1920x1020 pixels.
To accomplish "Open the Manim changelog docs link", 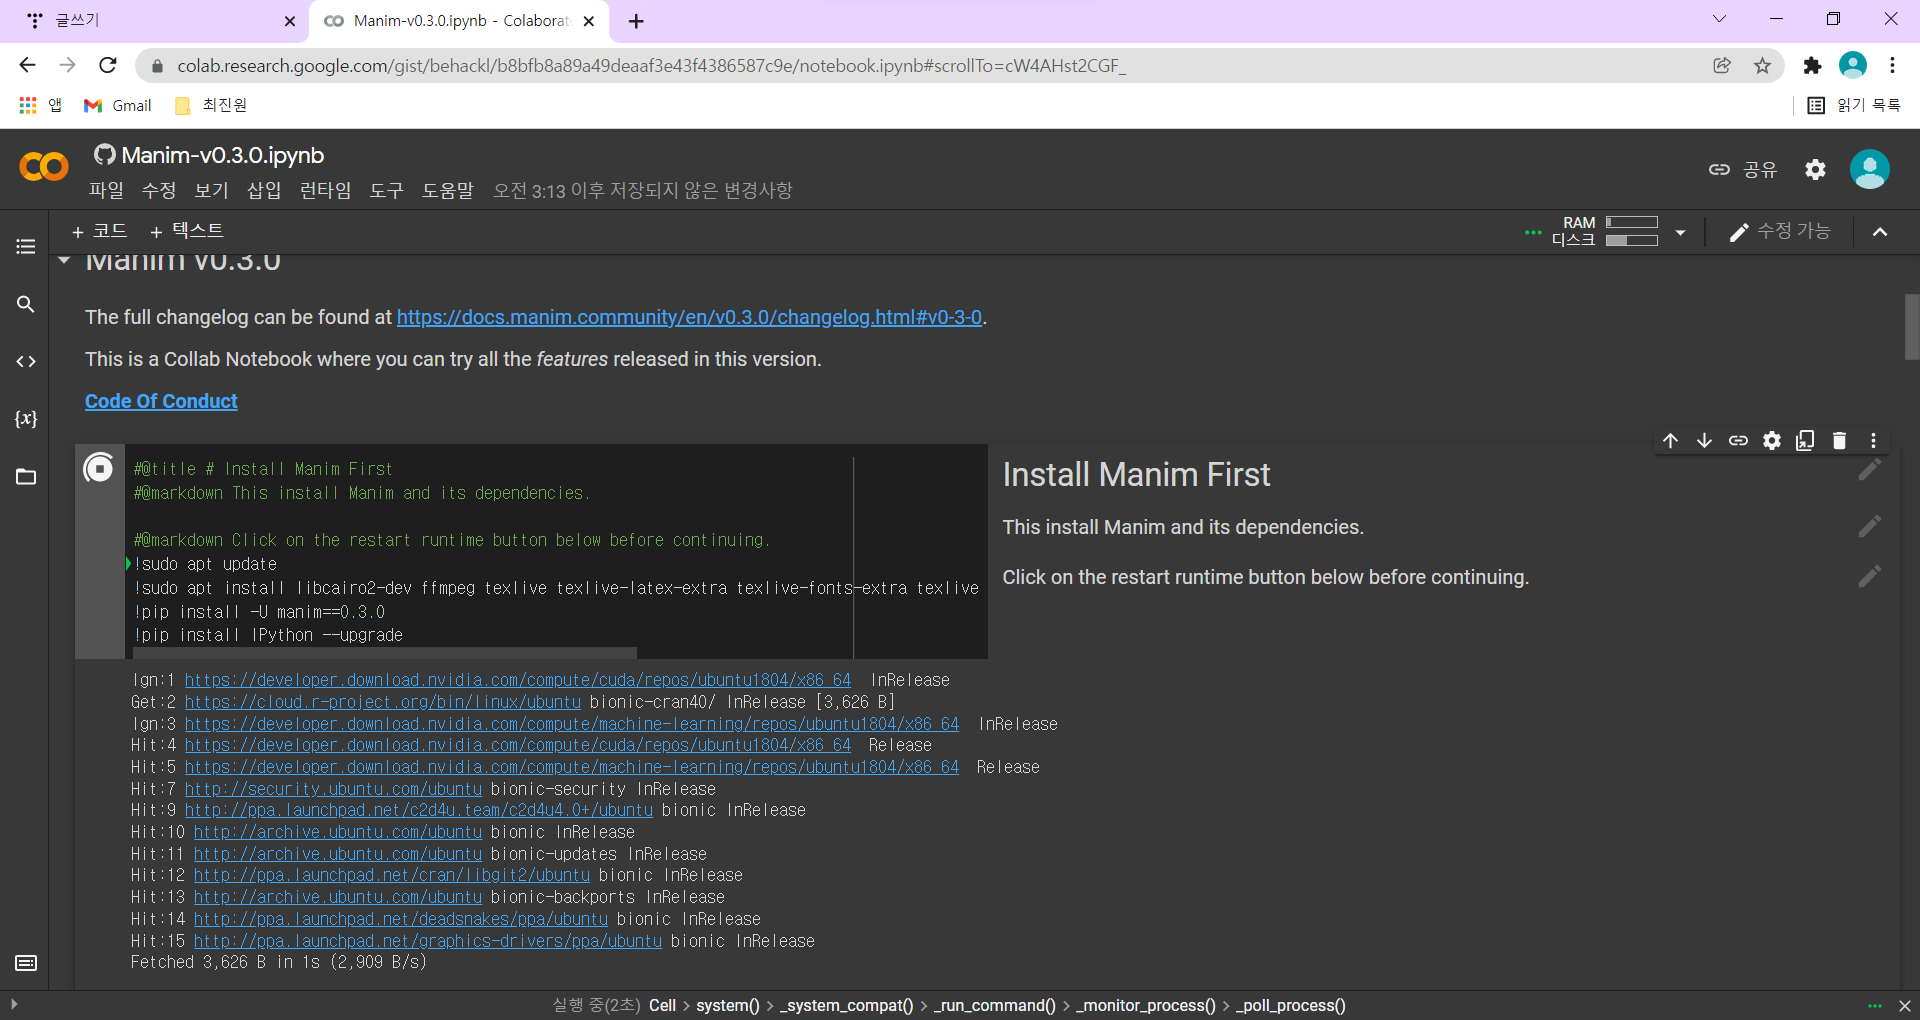I will (x=689, y=317).
